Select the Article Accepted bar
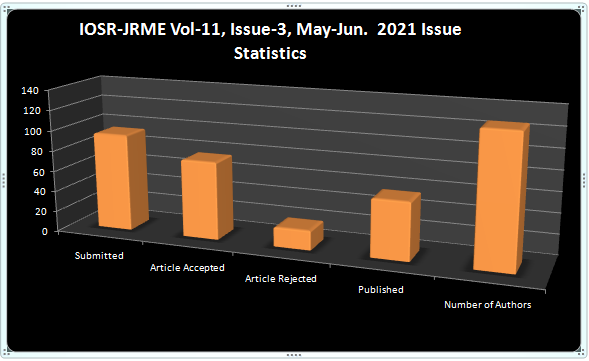Image resolution: width=589 pixels, height=361 pixels. tap(207, 196)
